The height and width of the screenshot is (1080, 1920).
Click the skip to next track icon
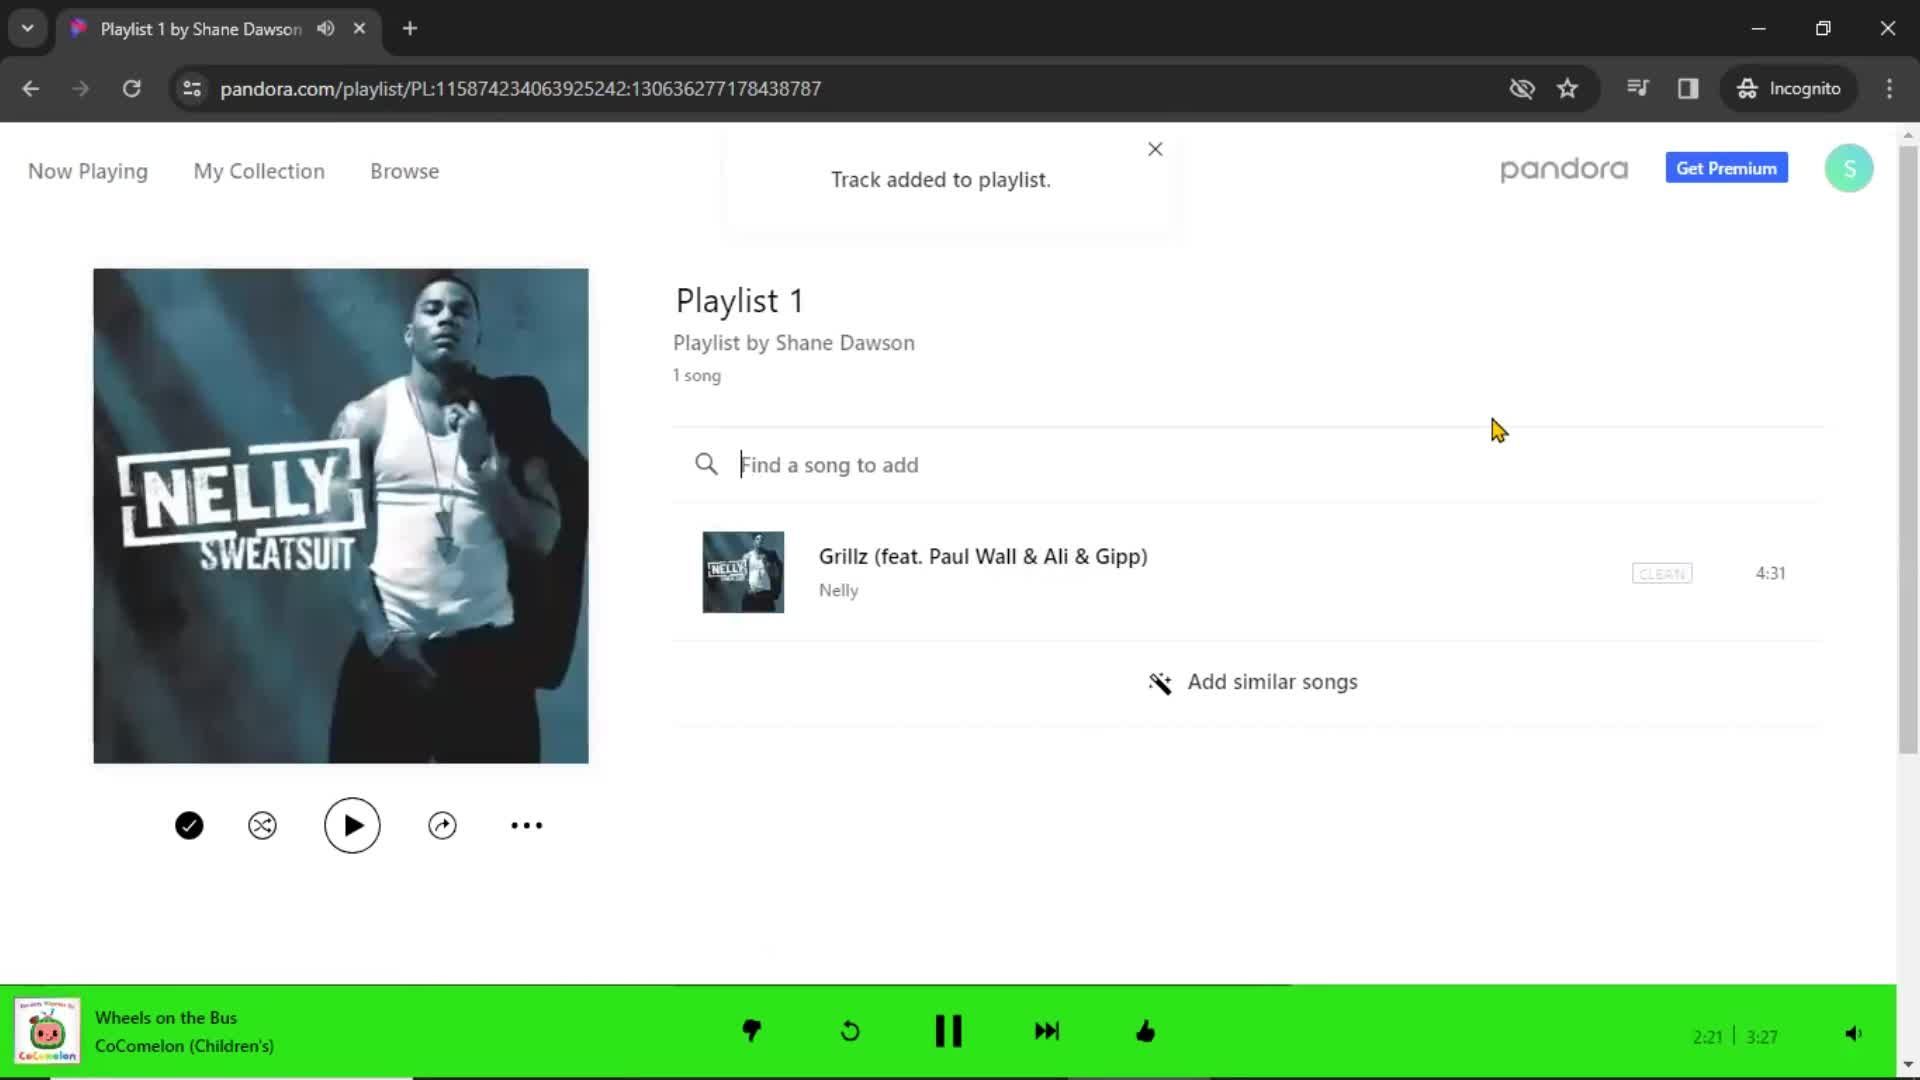pyautogui.click(x=1048, y=1031)
